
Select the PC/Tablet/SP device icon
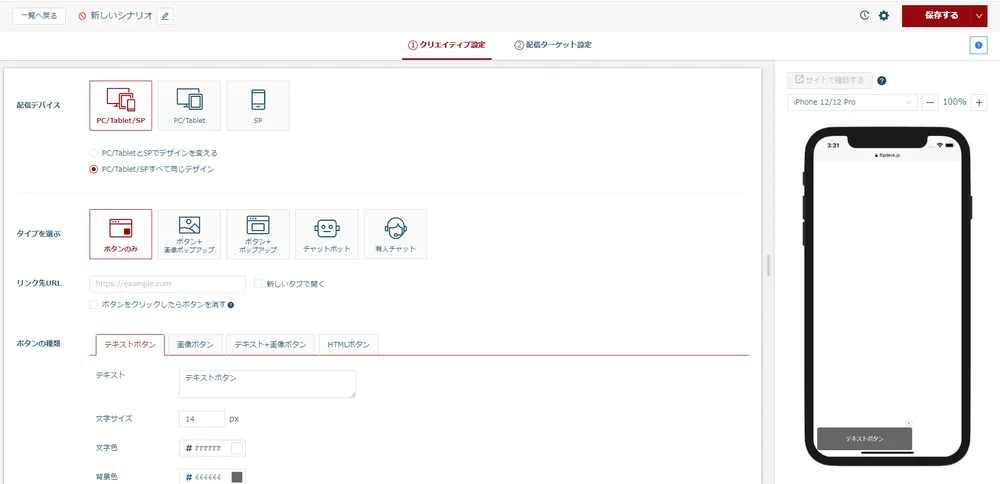click(120, 105)
